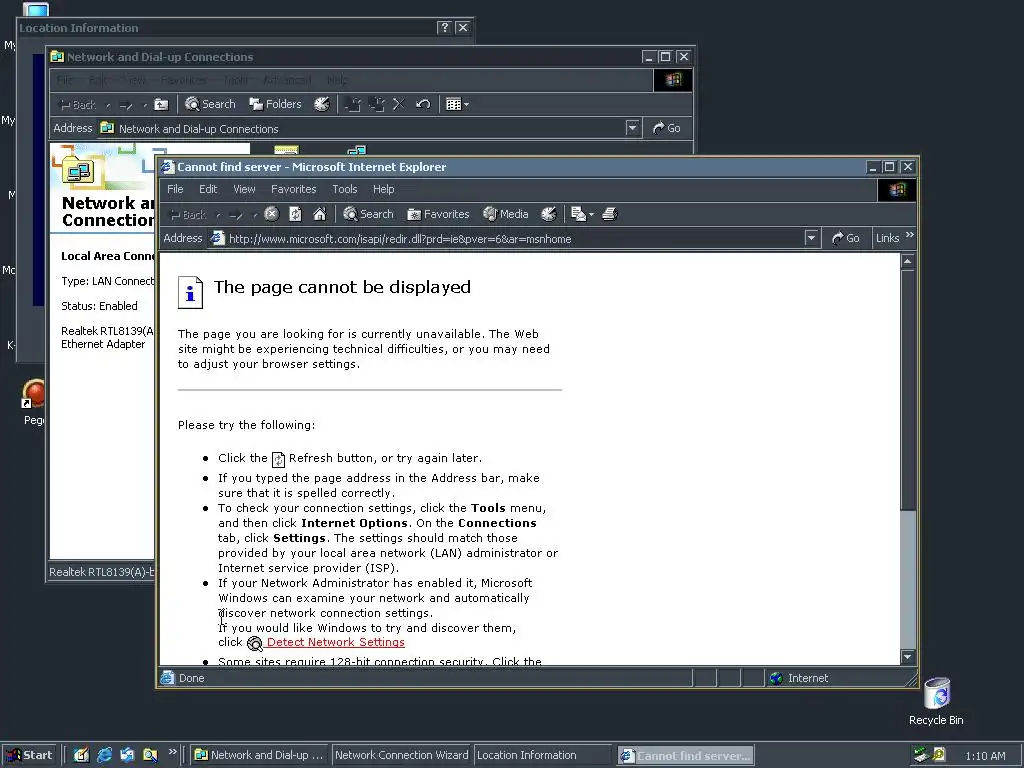Screen dimensions: 1024x768
Task: Open the Help menu in Internet Explorer
Action: (x=383, y=189)
